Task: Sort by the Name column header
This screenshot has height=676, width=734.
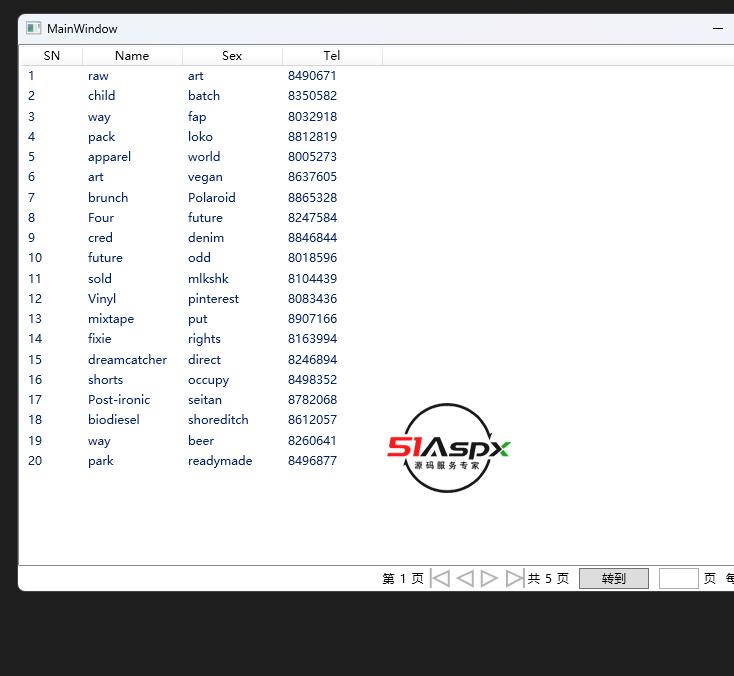Action: [x=132, y=56]
